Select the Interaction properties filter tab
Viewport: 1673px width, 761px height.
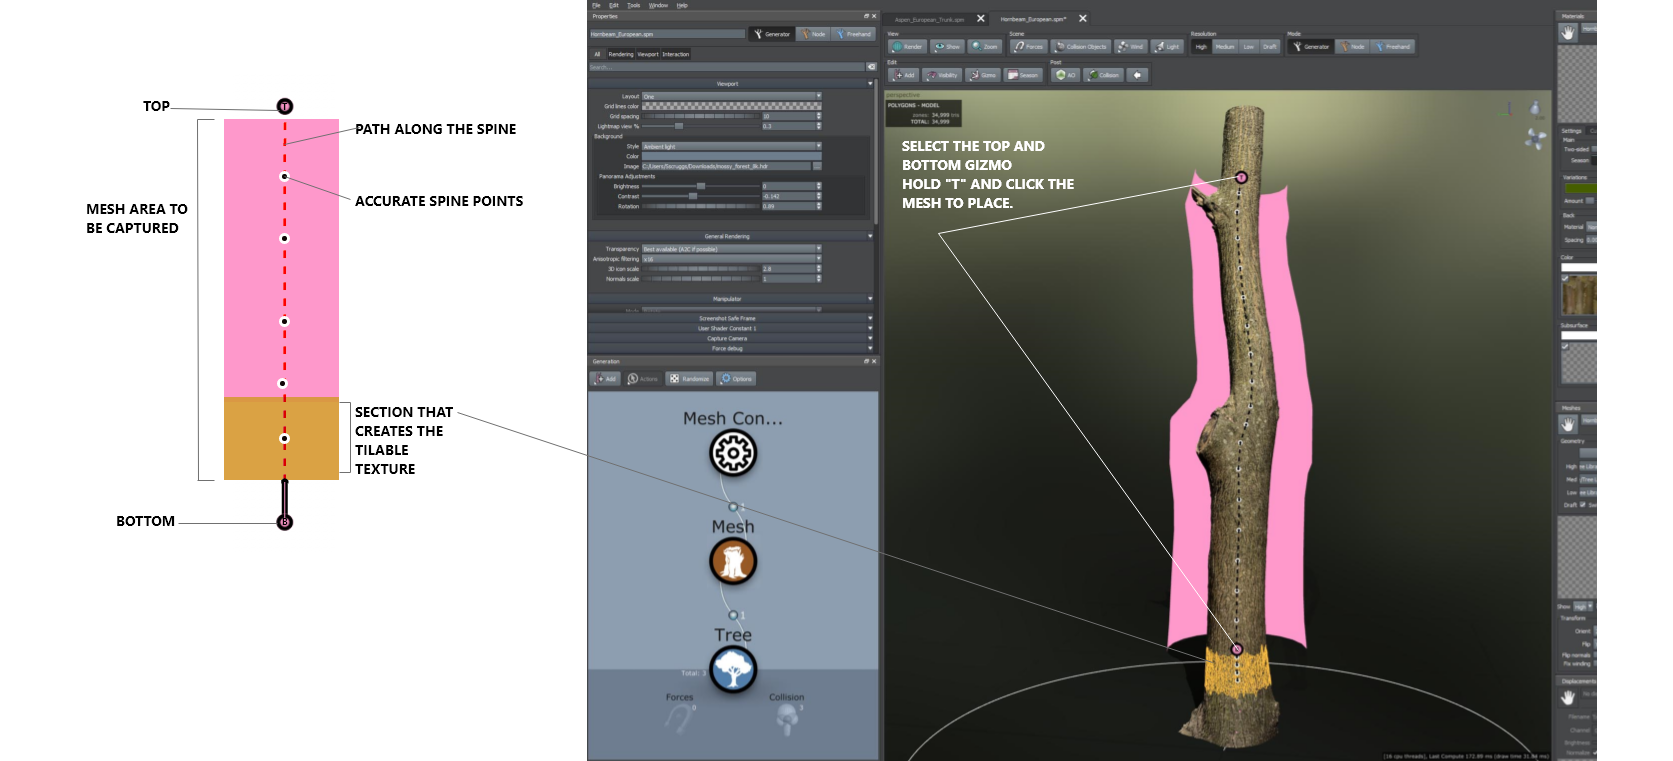pos(676,54)
